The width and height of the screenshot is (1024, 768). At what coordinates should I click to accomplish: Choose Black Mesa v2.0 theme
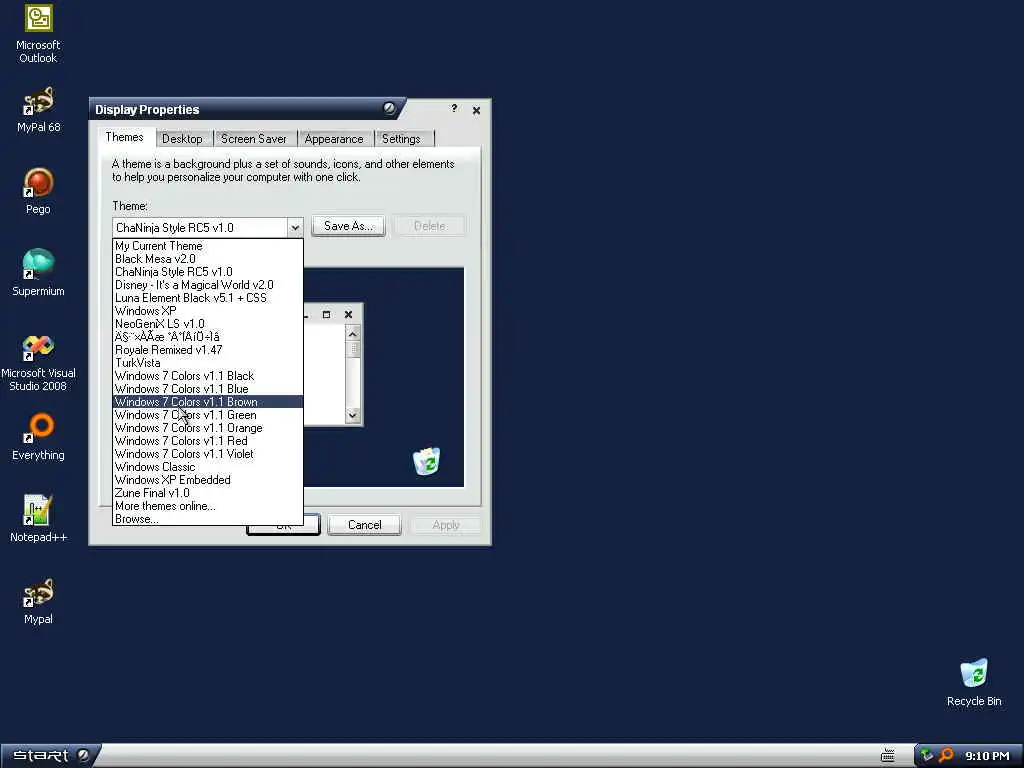pos(208,259)
